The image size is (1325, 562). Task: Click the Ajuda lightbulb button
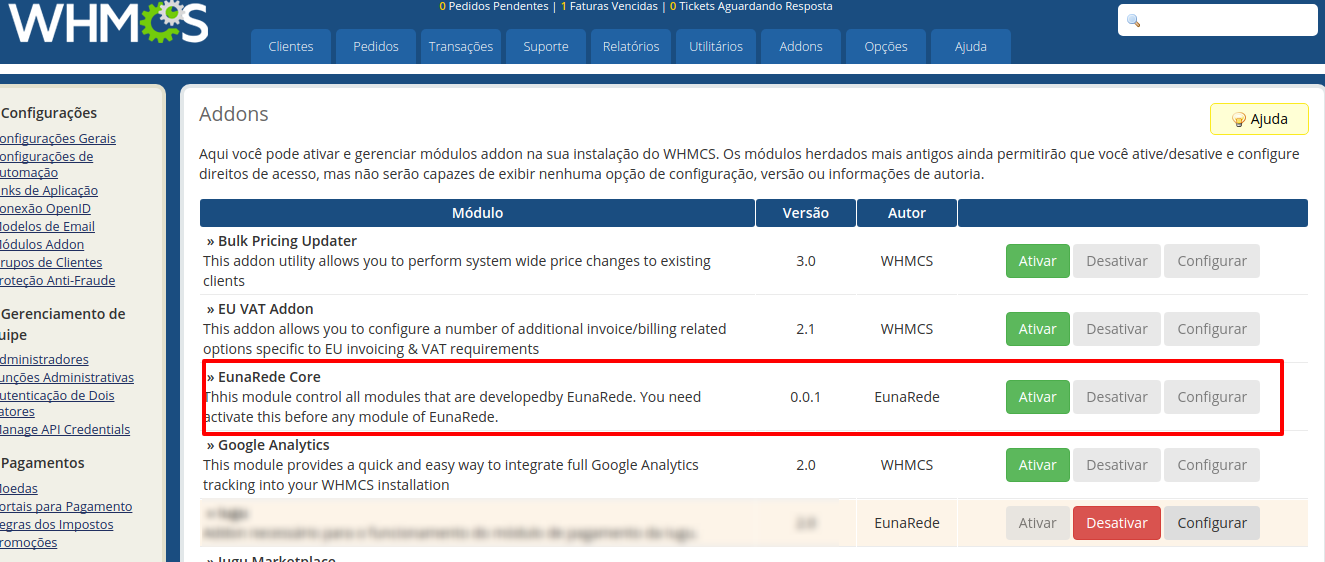tap(1259, 119)
